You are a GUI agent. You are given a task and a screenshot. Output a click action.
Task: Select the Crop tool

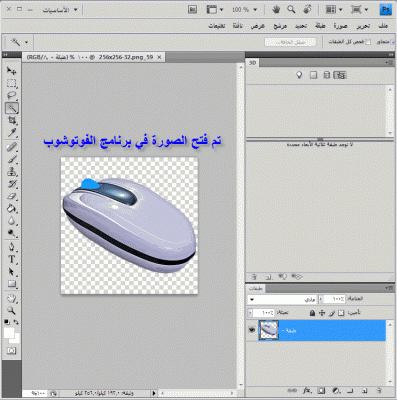(12, 120)
